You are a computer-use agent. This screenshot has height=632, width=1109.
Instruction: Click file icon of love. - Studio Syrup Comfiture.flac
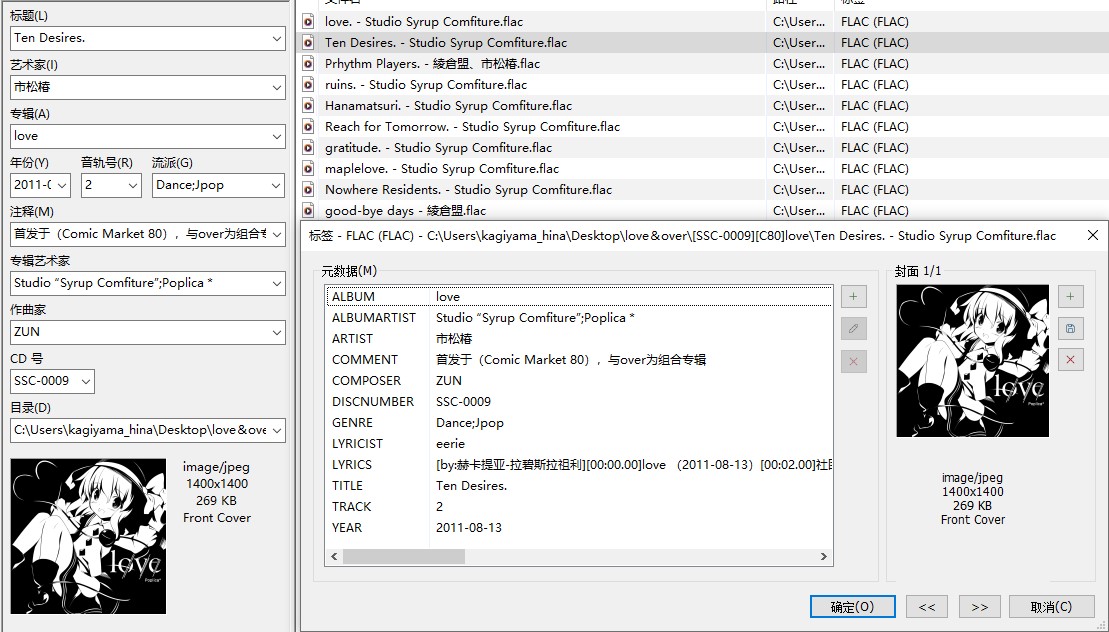click(x=308, y=21)
